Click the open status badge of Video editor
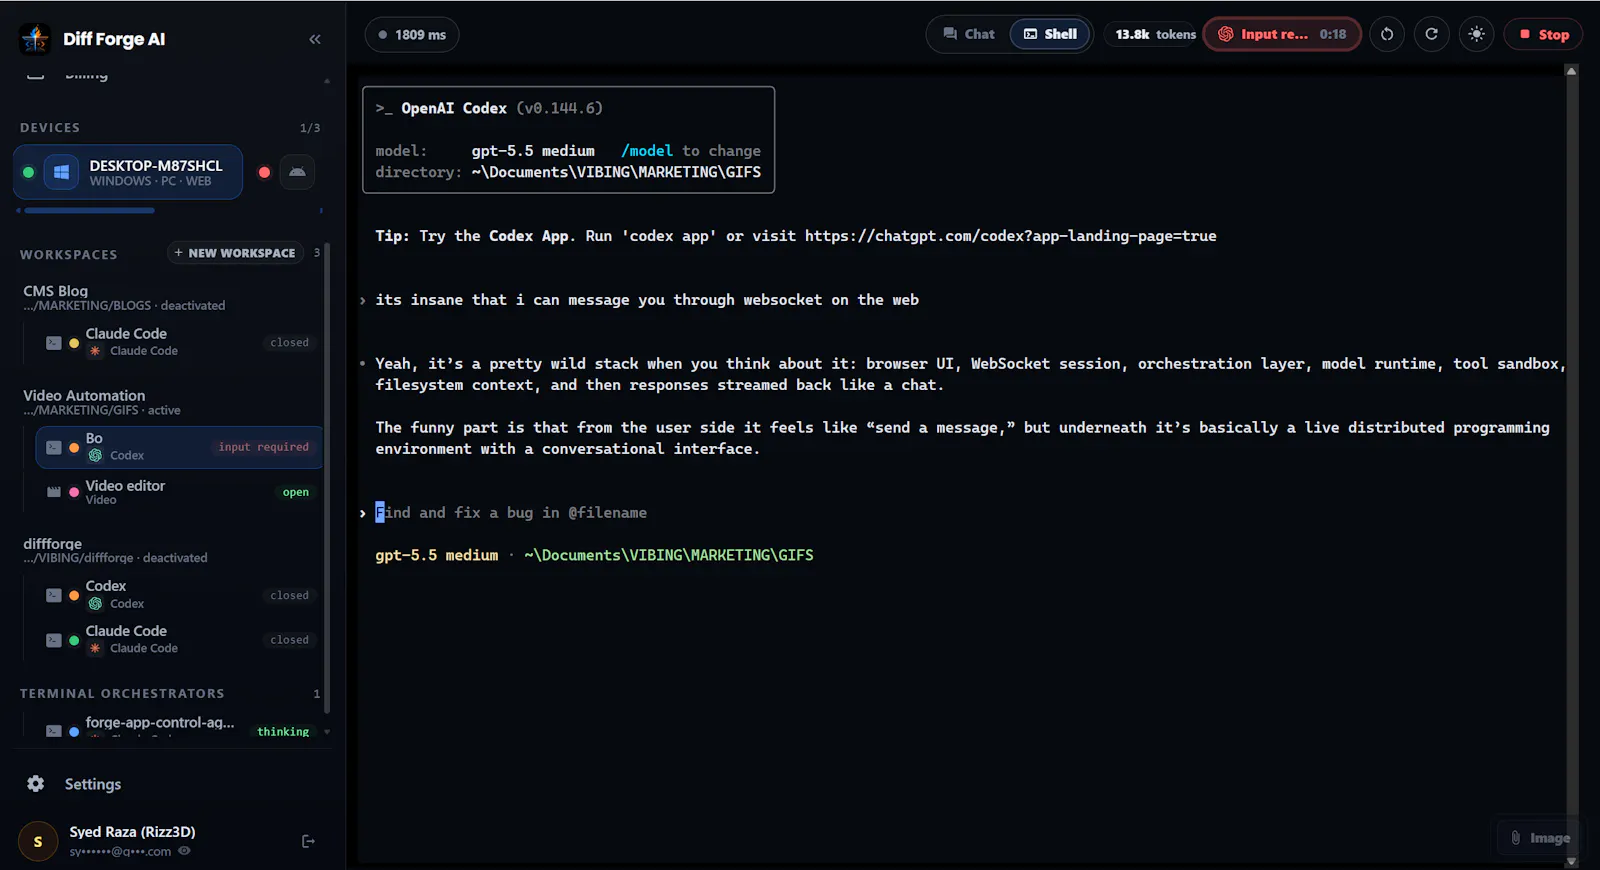The height and width of the screenshot is (870, 1600). click(x=296, y=492)
